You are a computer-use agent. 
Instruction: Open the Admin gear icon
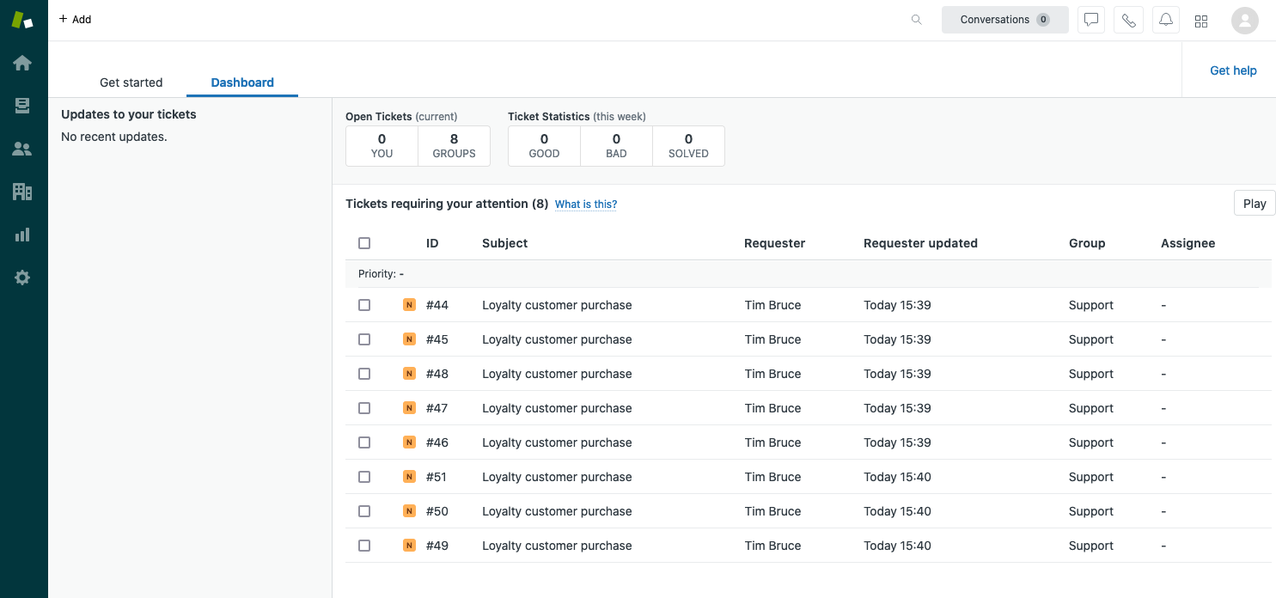point(22,278)
